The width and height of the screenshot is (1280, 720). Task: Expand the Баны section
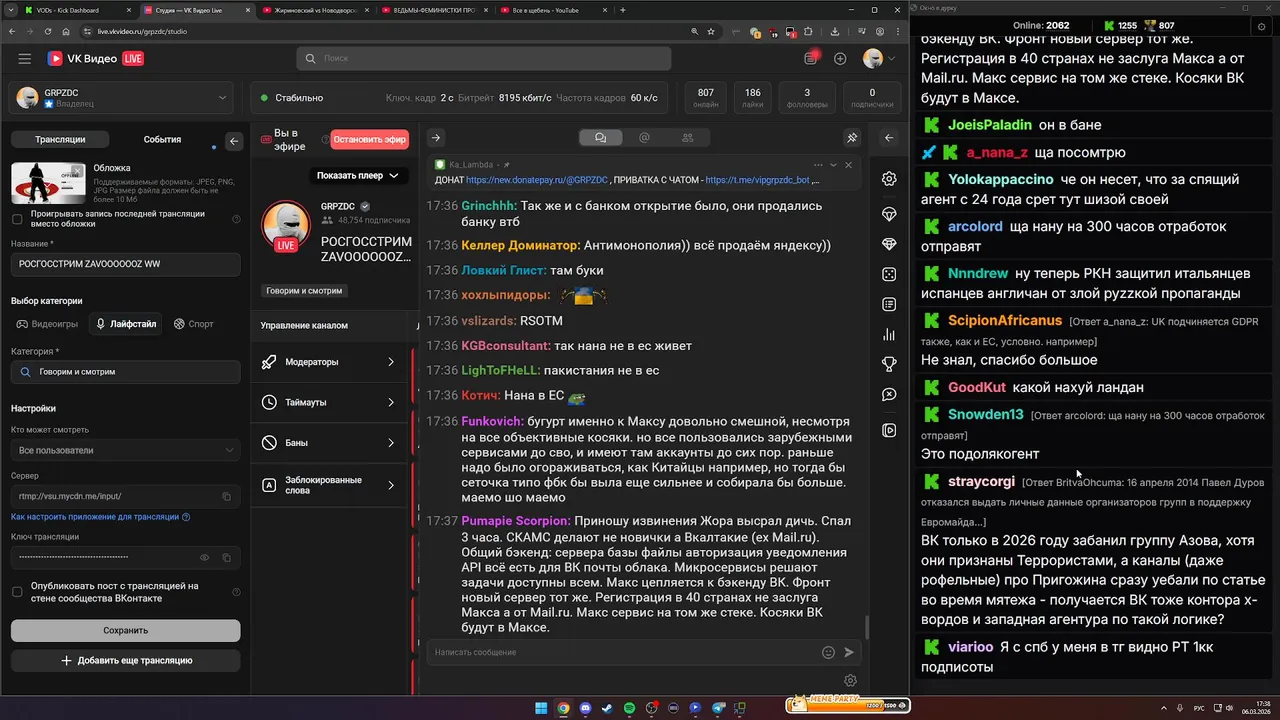coord(330,442)
